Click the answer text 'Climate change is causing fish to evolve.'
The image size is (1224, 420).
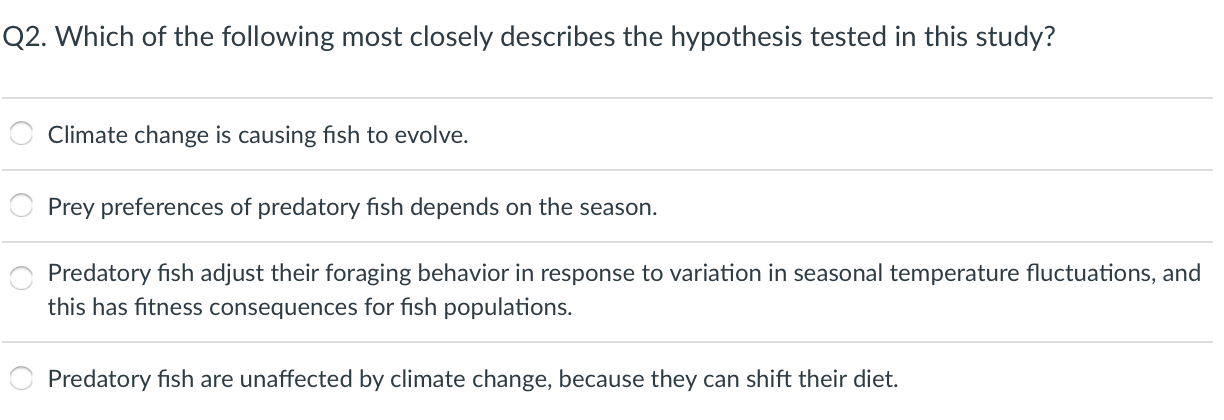pos(258,135)
